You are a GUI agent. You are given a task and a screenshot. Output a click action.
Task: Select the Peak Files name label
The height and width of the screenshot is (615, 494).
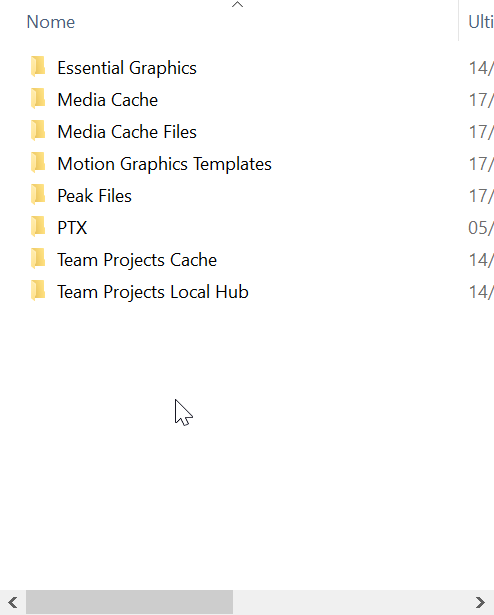[x=94, y=196]
